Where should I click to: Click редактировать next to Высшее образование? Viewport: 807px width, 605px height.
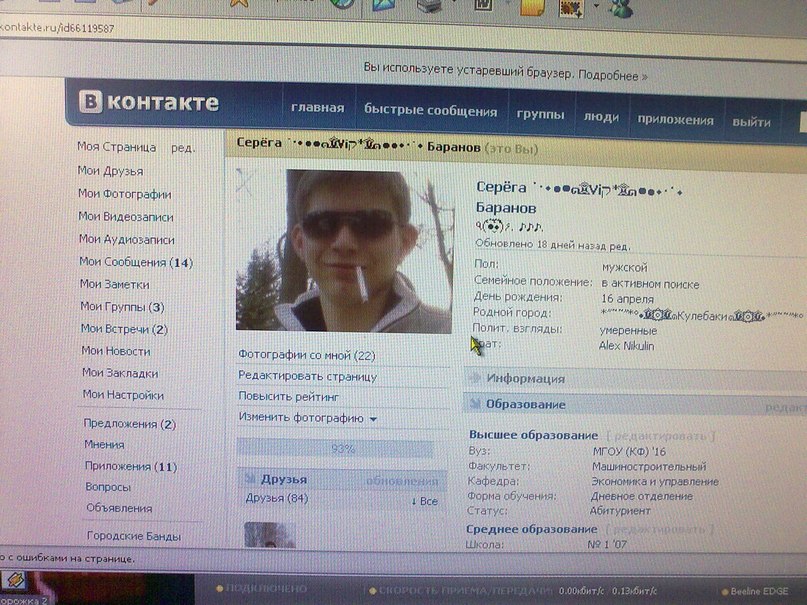(x=661, y=436)
